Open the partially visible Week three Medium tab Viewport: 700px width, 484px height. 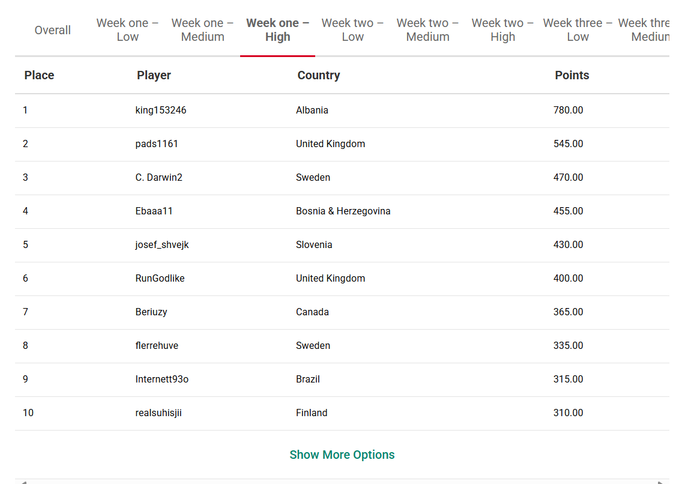point(643,30)
